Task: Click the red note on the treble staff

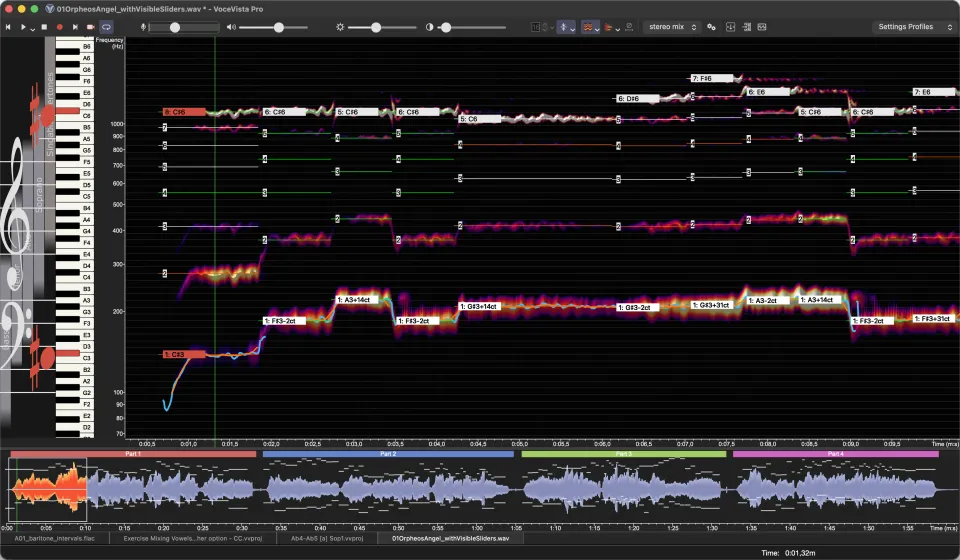Action: pyautogui.click(x=47, y=115)
